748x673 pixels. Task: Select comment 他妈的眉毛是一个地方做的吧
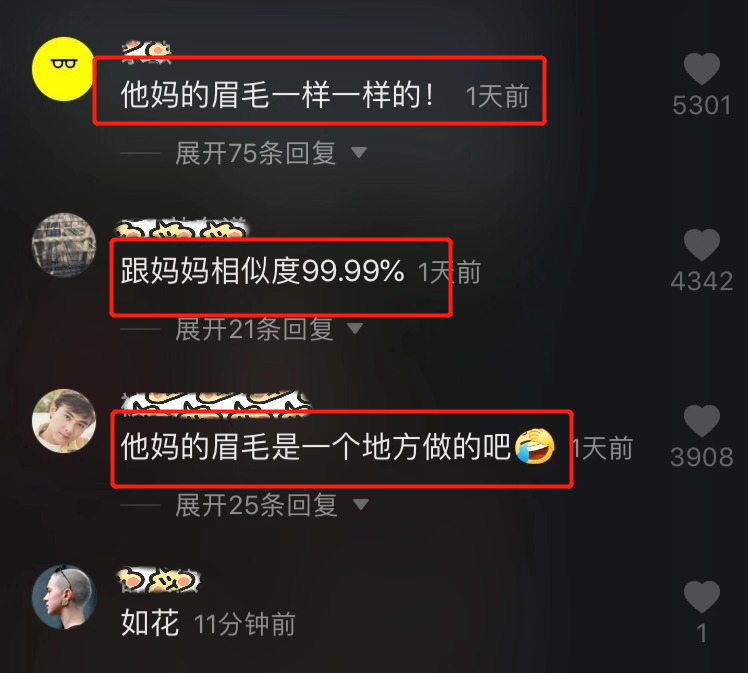[338, 447]
